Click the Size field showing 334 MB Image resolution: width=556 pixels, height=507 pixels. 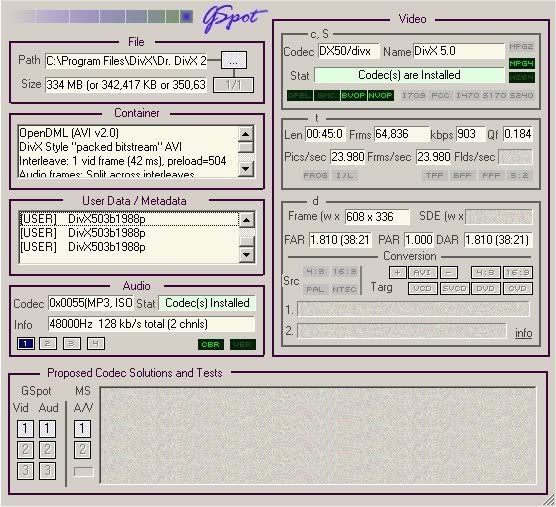click(126, 85)
